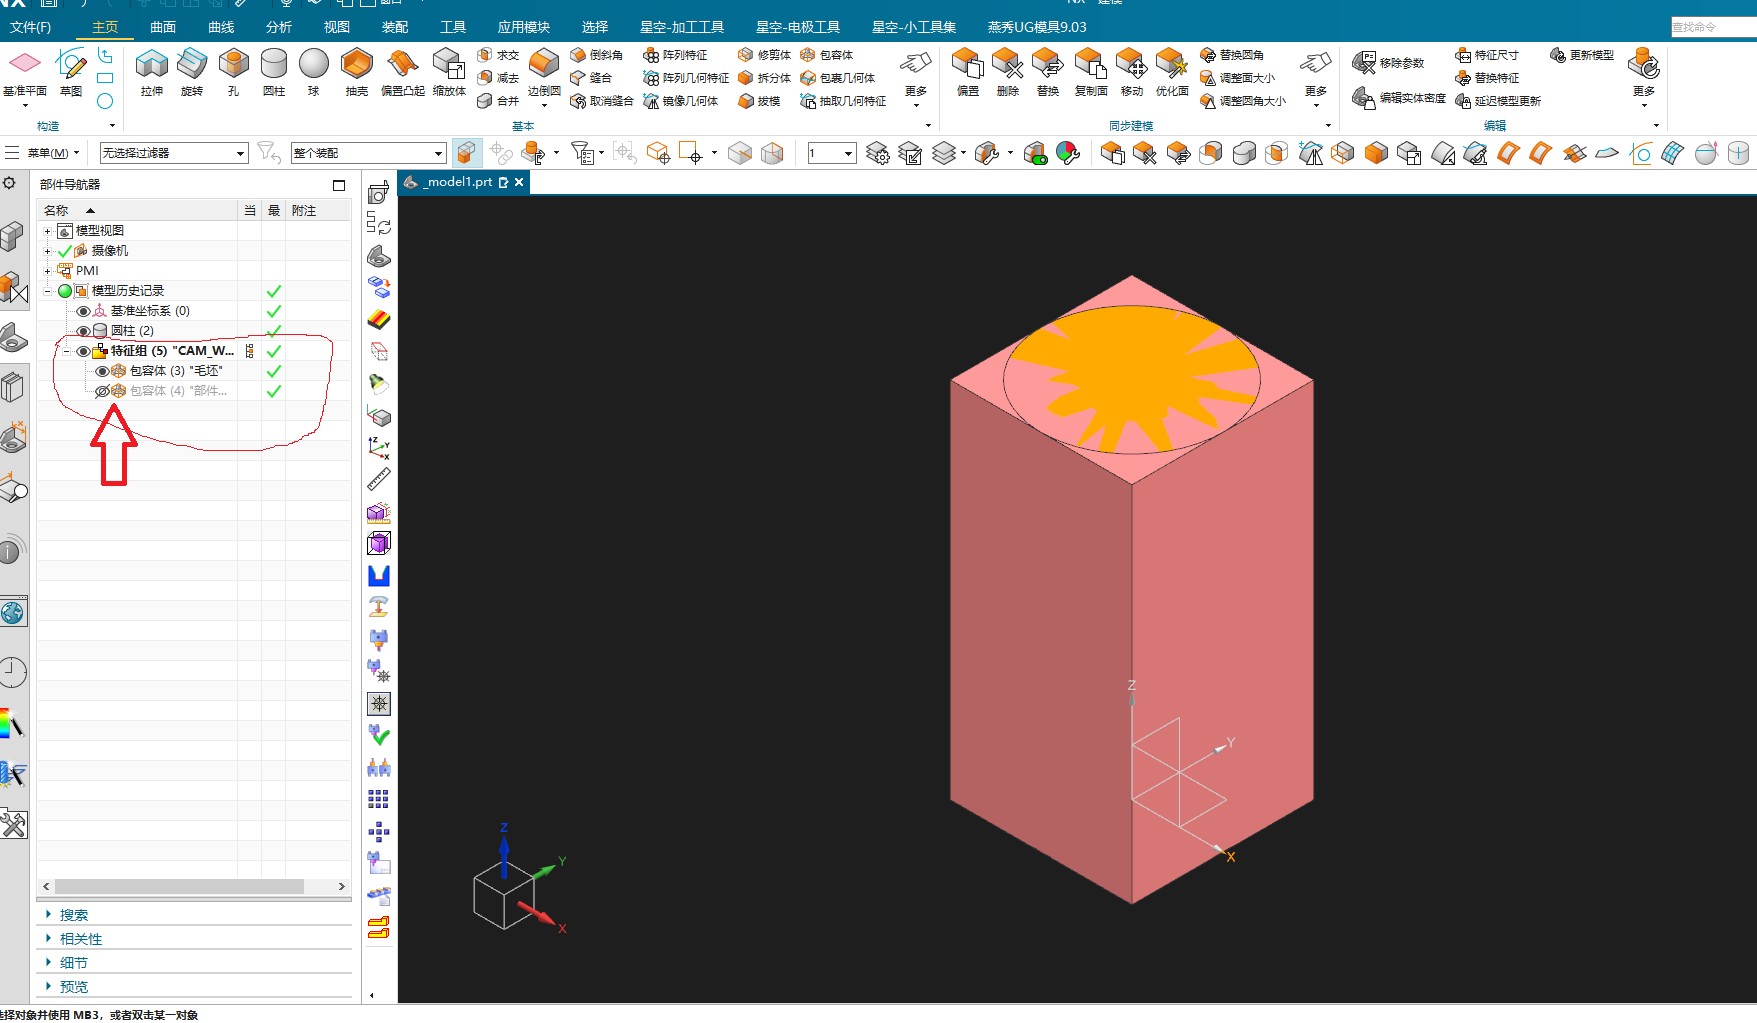
Task: Open the 应用模块 ribbon tab
Action: pyautogui.click(x=524, y=27)
